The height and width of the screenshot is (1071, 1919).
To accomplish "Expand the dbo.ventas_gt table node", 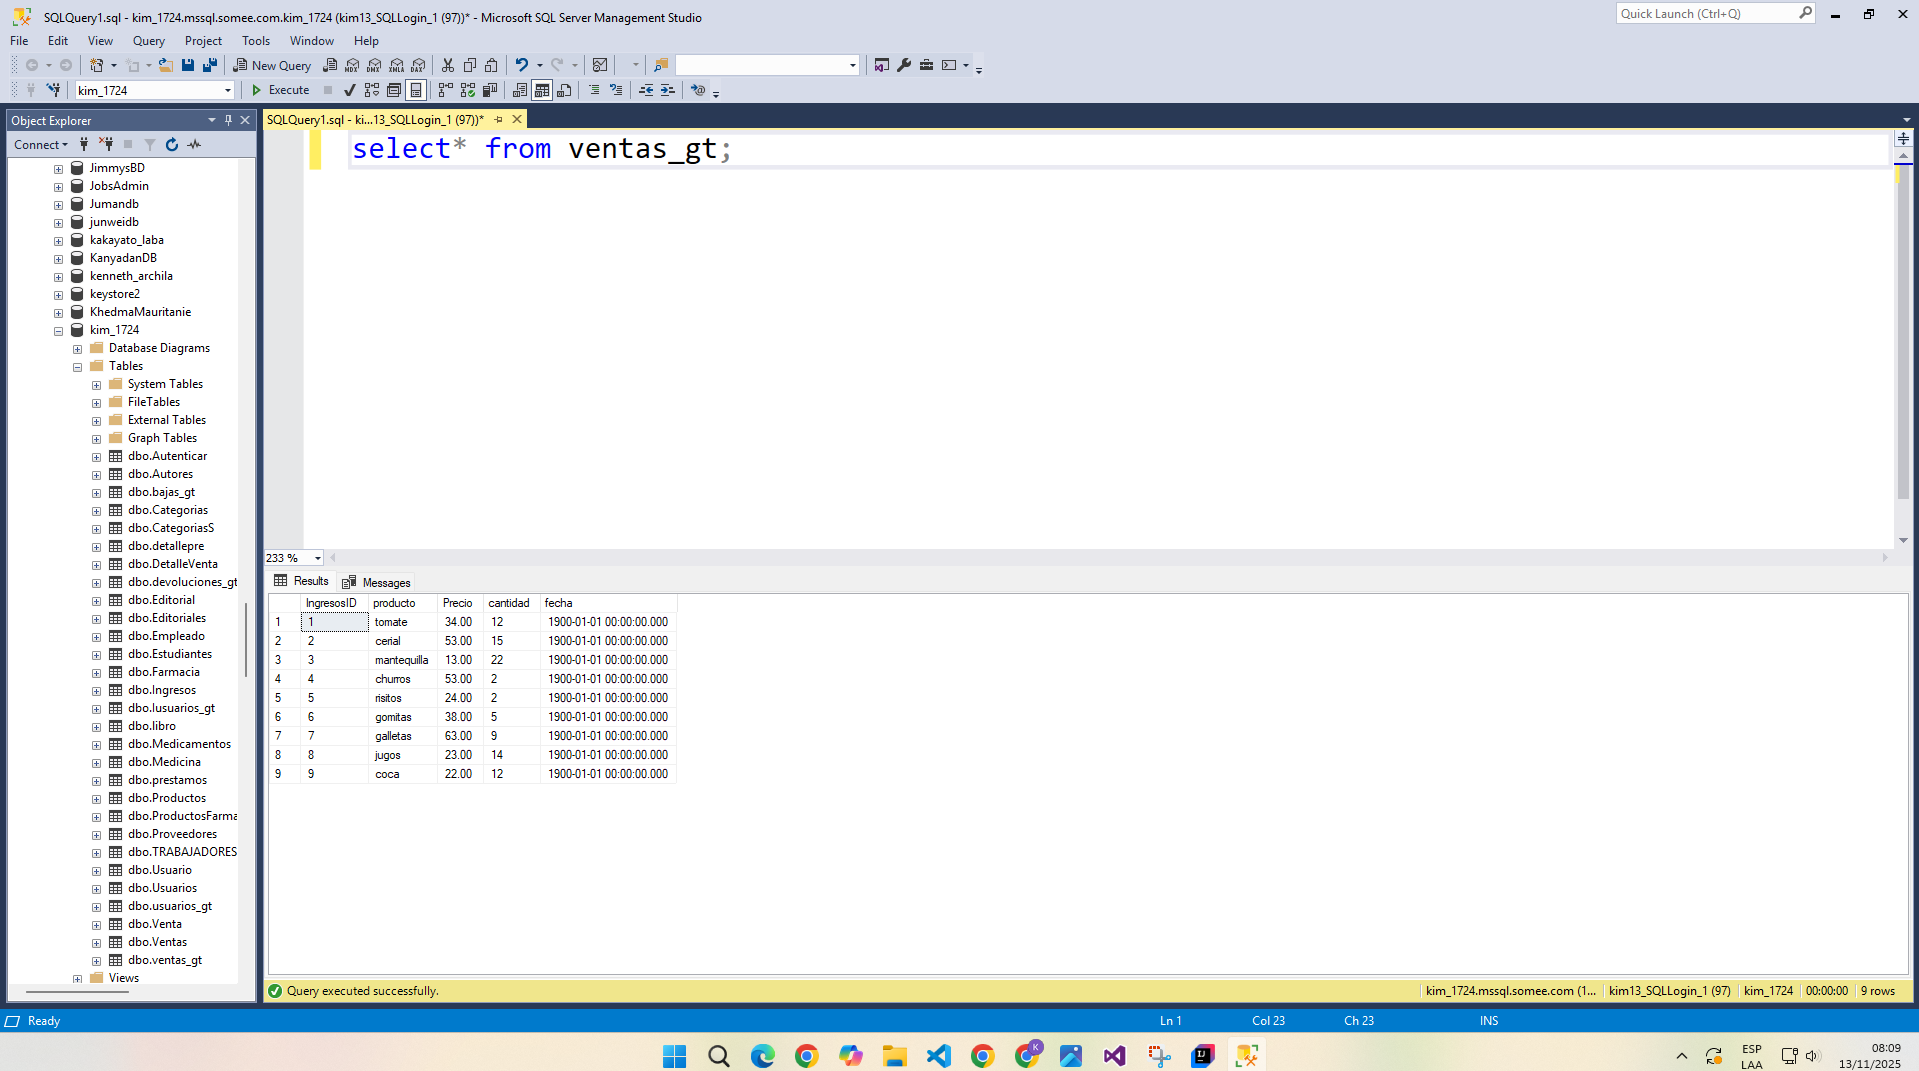I will click(x=97, y=961).
